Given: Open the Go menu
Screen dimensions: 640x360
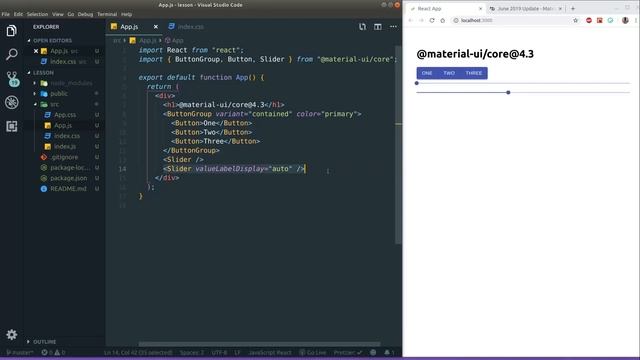Looking at the screenshot, I should pyautogui.click(x=71, y=14).
